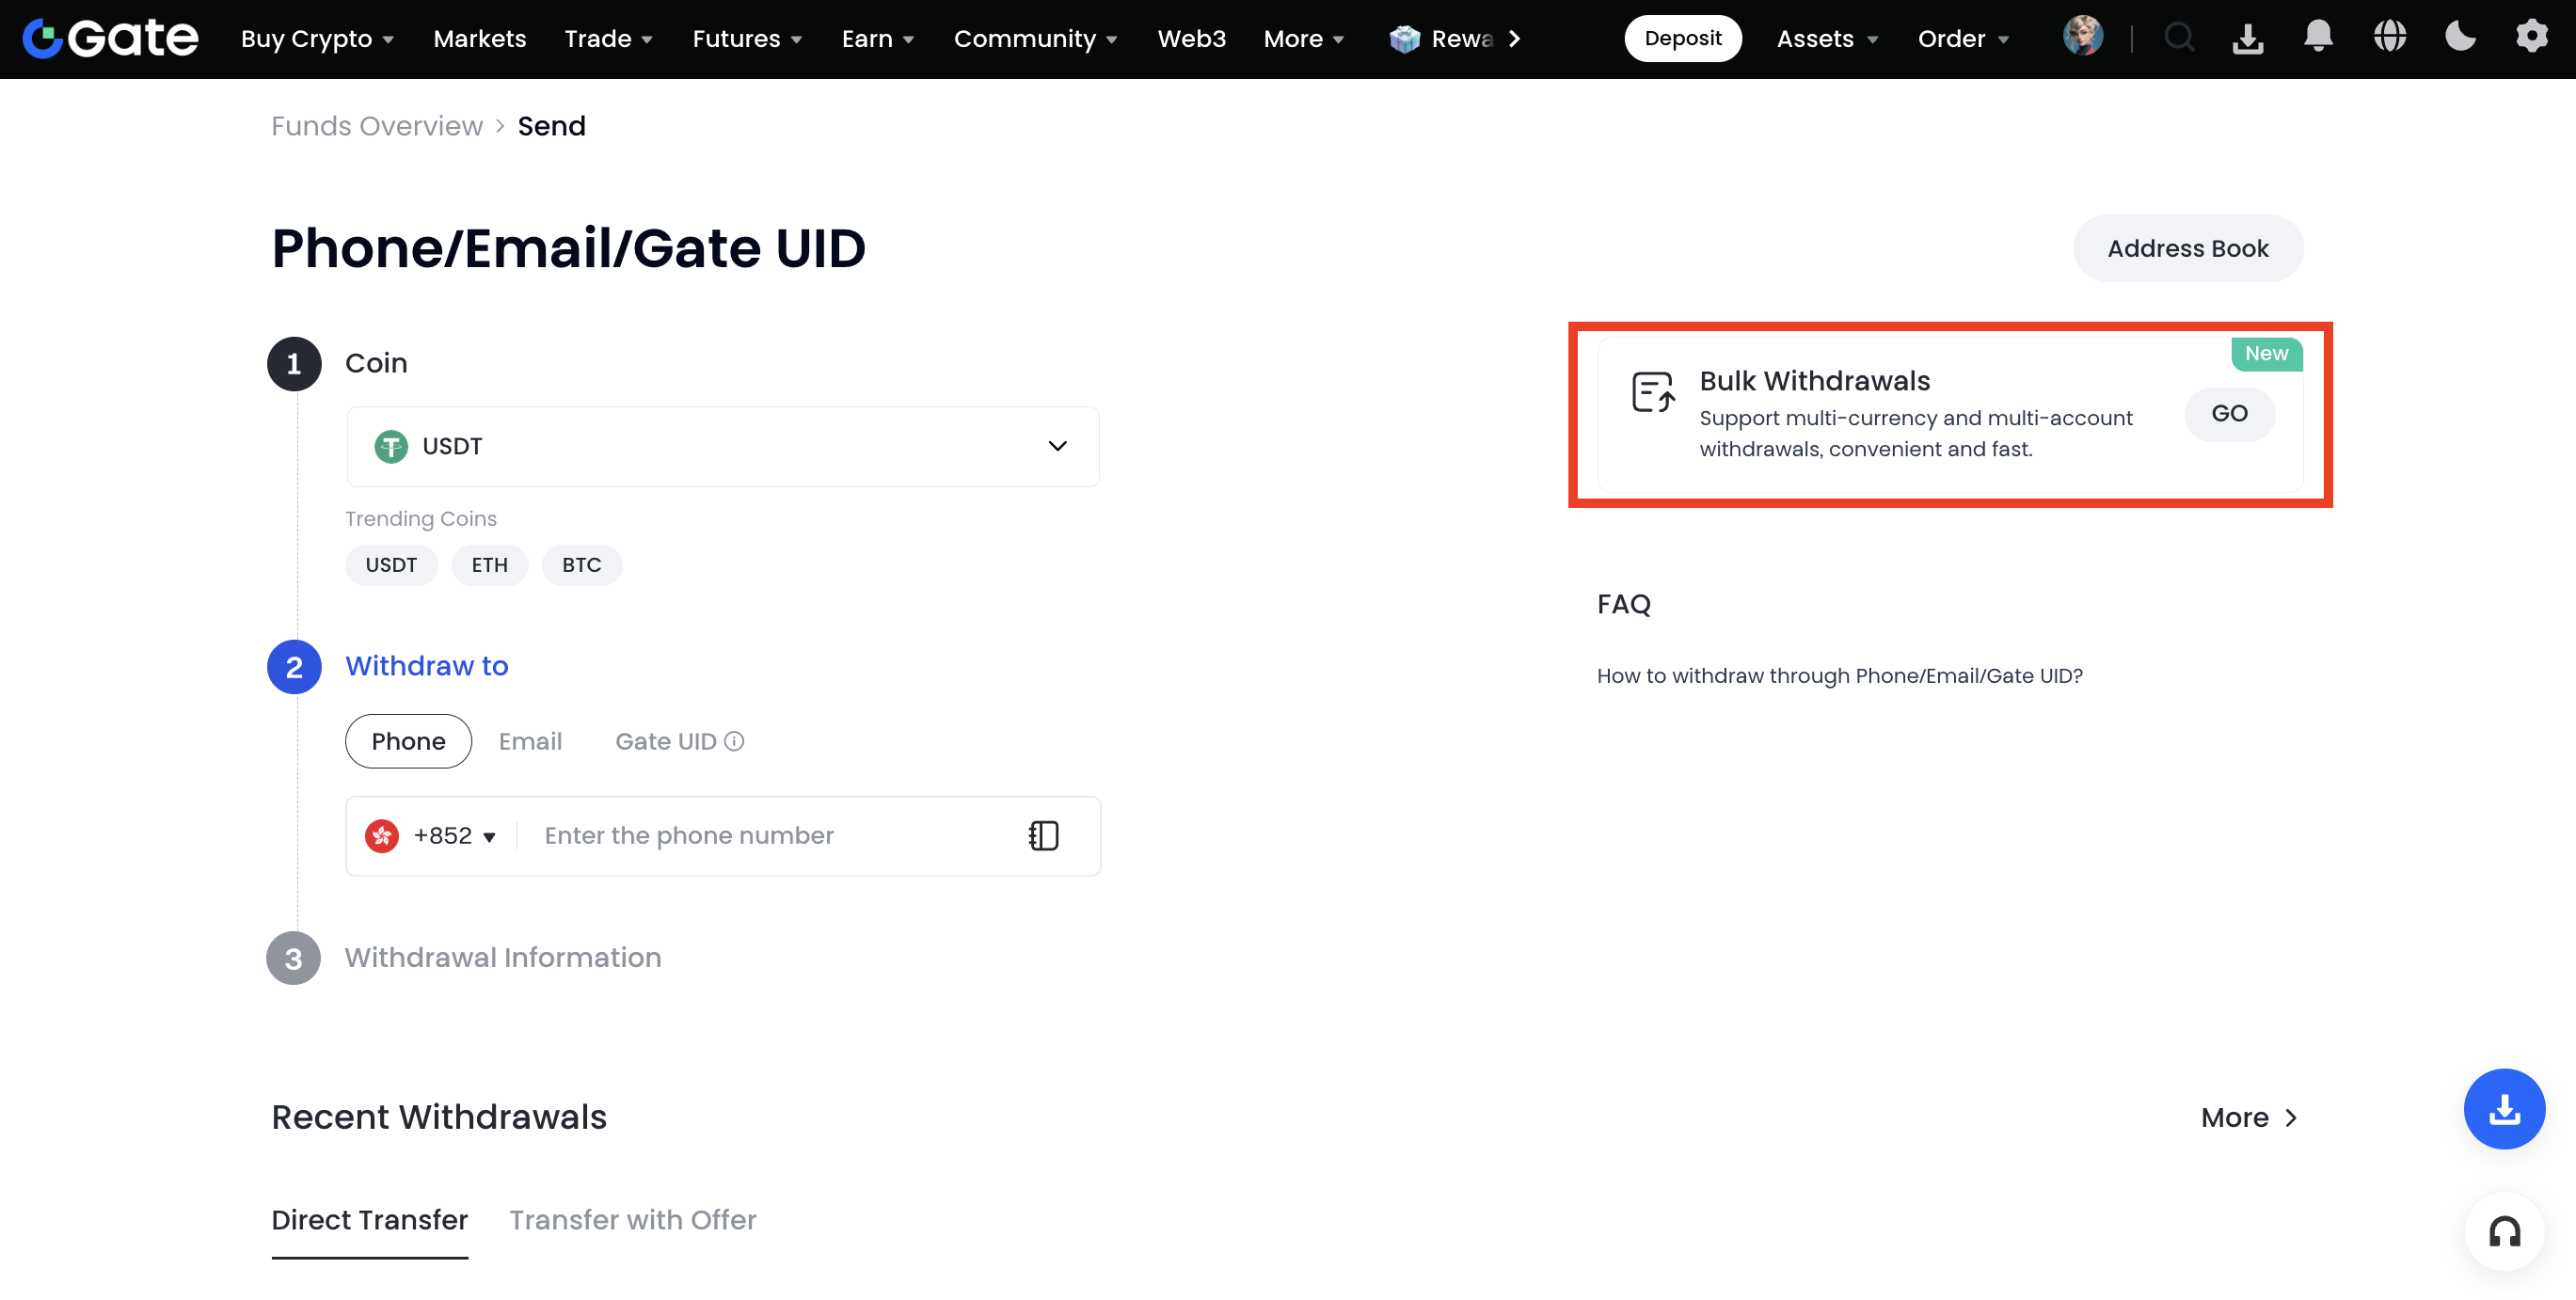This screenshot has width=2576, height=1300.
Task: Open address book icon in phone field
Action: [1043, 835]
